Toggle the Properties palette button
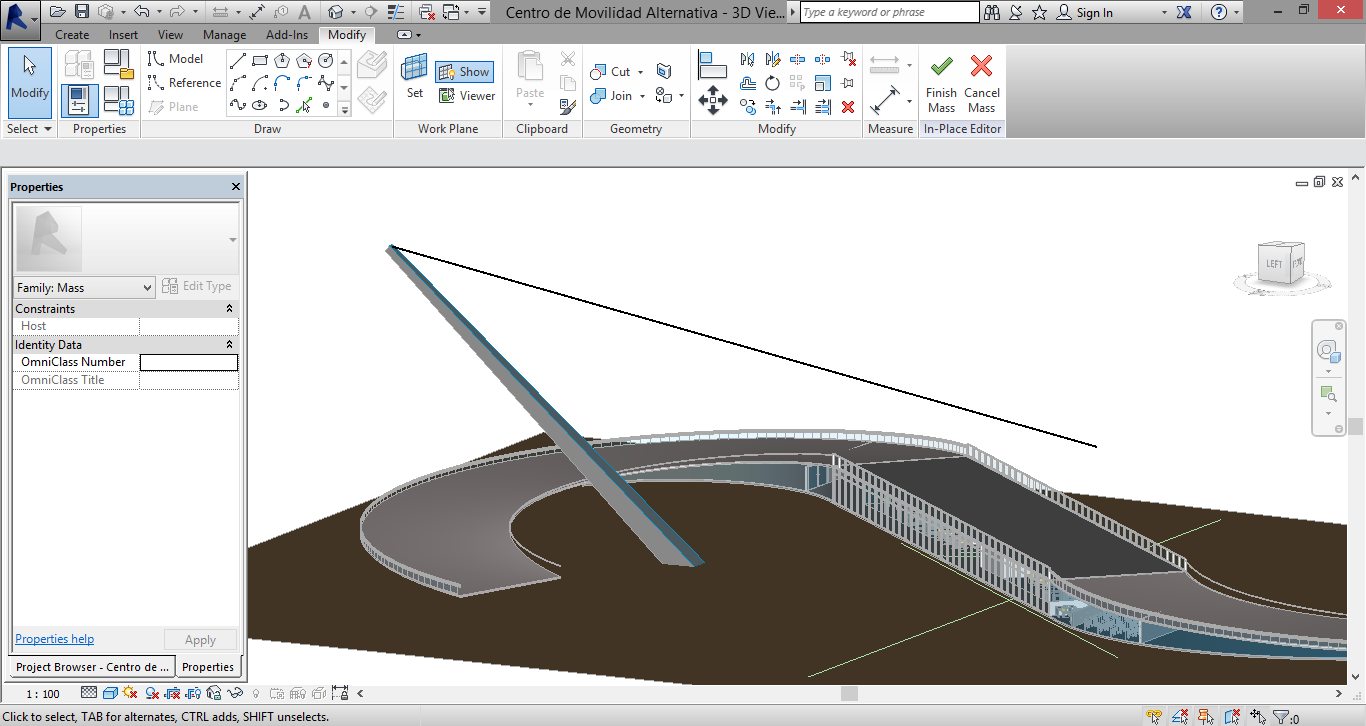The height and width of the screenshot is (726, 1366). click(79, 101)
